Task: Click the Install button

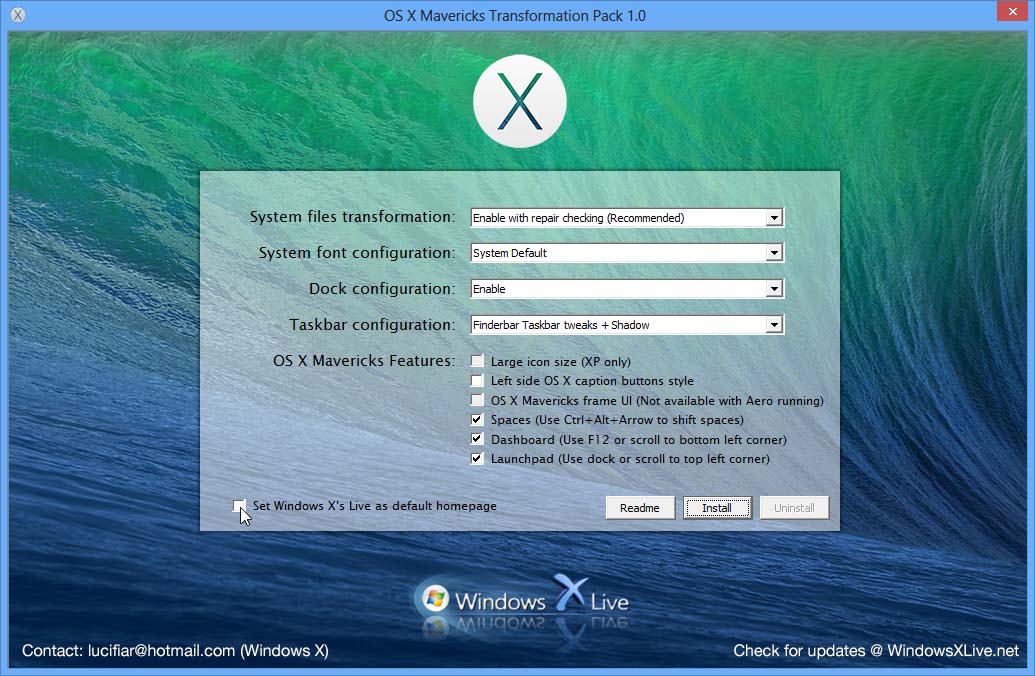Action: tap(717, 508)
